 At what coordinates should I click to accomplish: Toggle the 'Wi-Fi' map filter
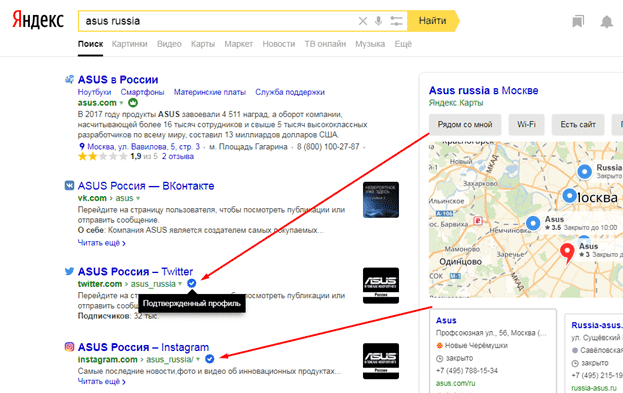click(x=526, y=125)
